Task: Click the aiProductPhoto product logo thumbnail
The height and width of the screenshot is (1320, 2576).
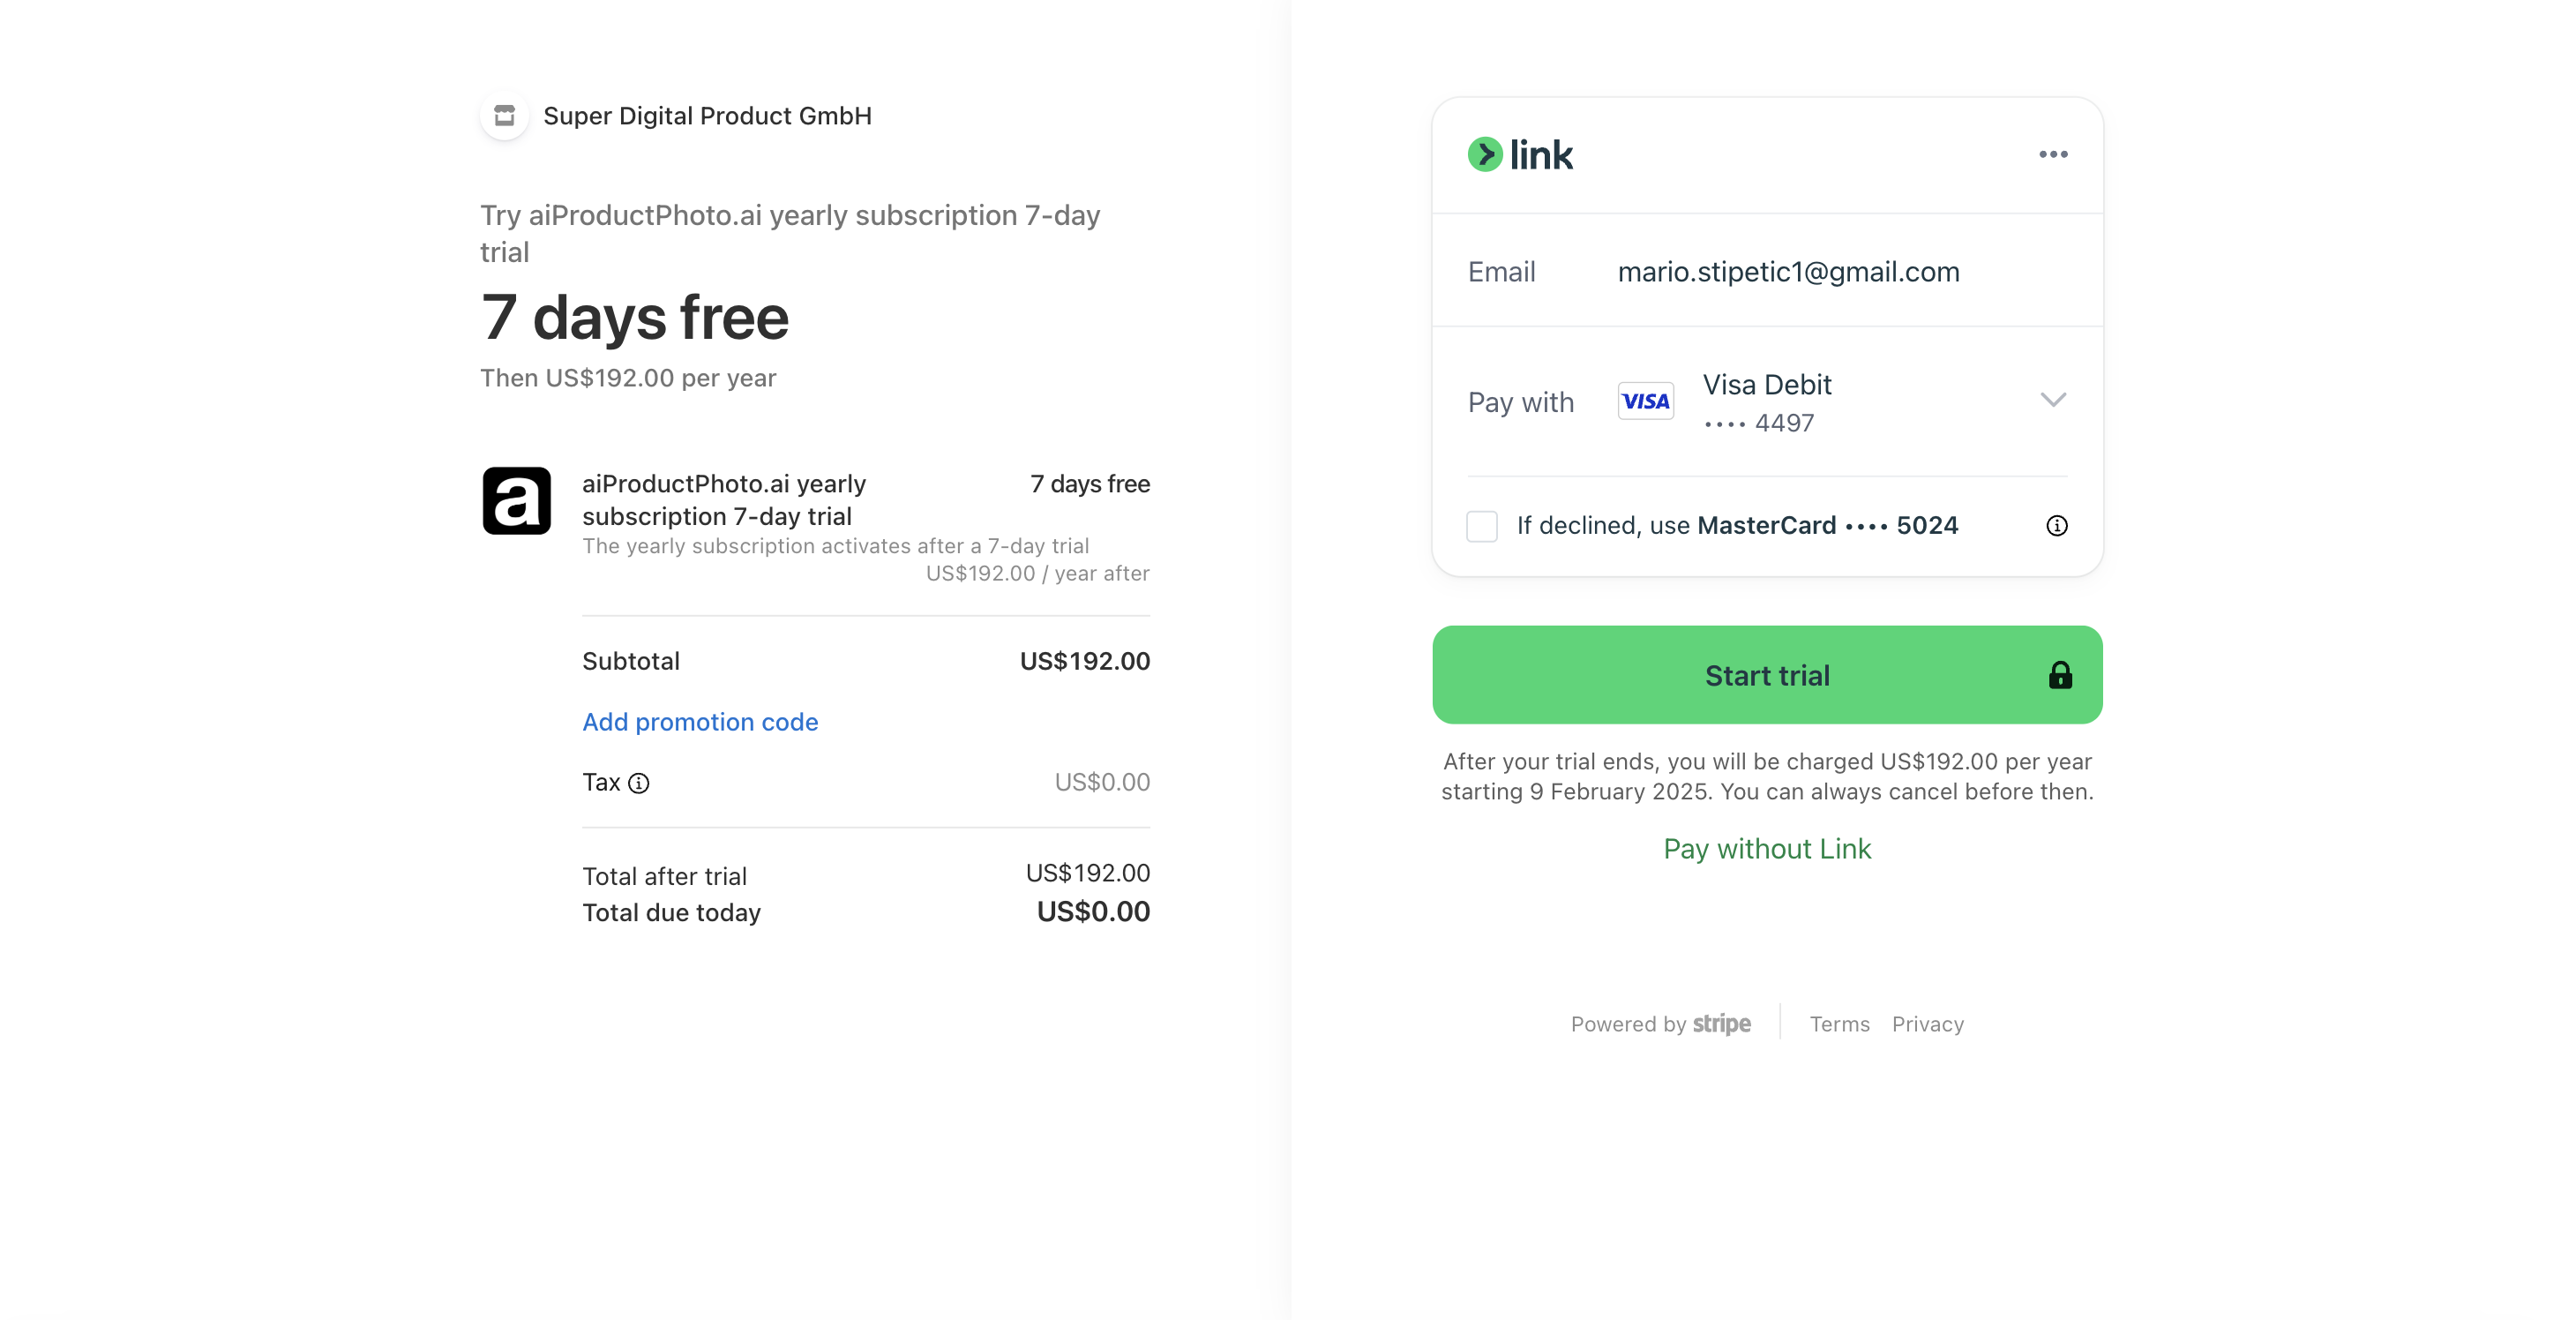Action: pyautogui.click(x=516, y=501)
